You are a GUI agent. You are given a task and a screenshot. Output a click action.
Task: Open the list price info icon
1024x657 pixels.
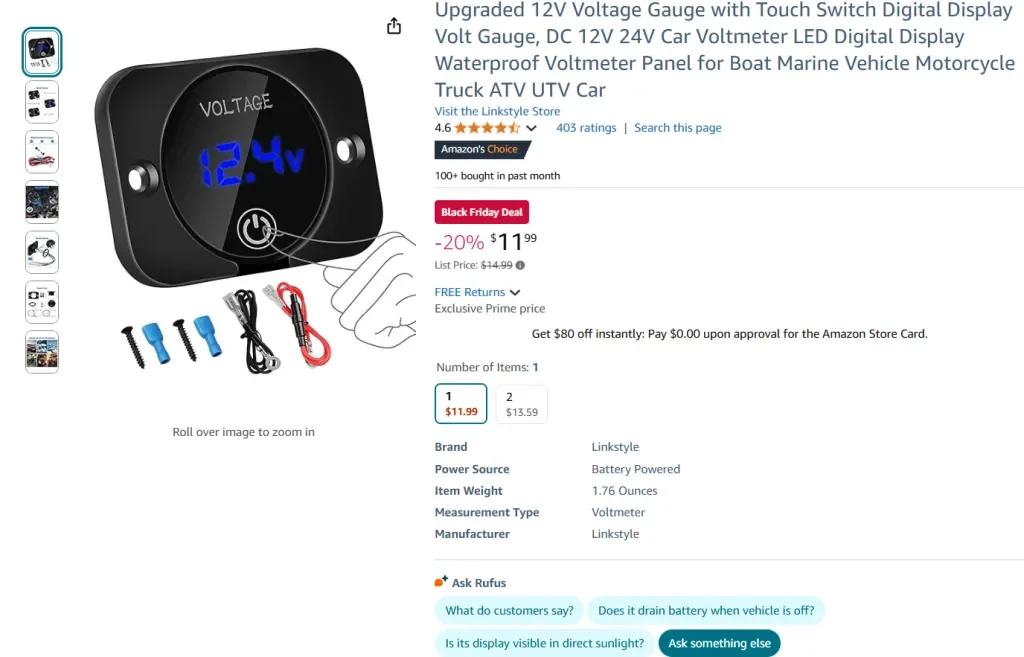(520, 265)
